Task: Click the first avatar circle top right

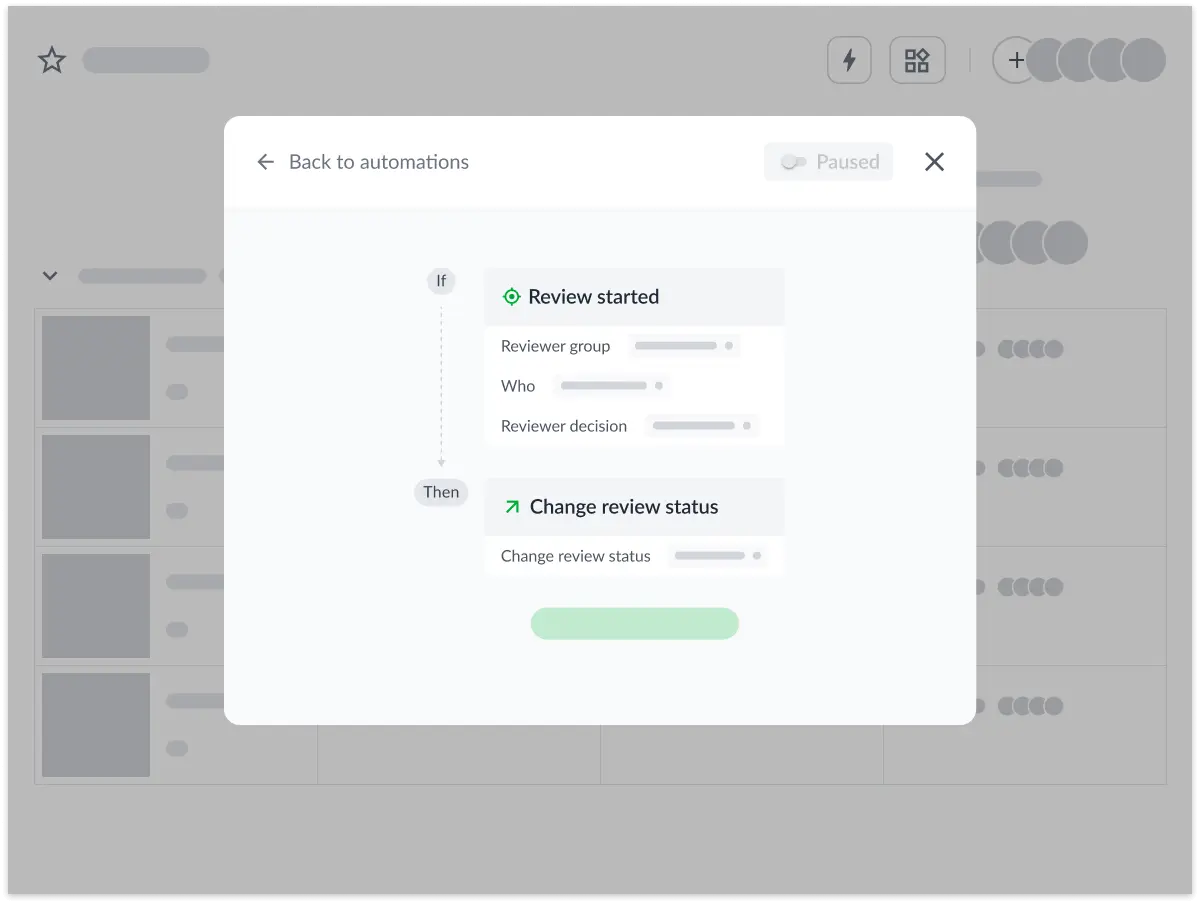Action: [1046, 60]
